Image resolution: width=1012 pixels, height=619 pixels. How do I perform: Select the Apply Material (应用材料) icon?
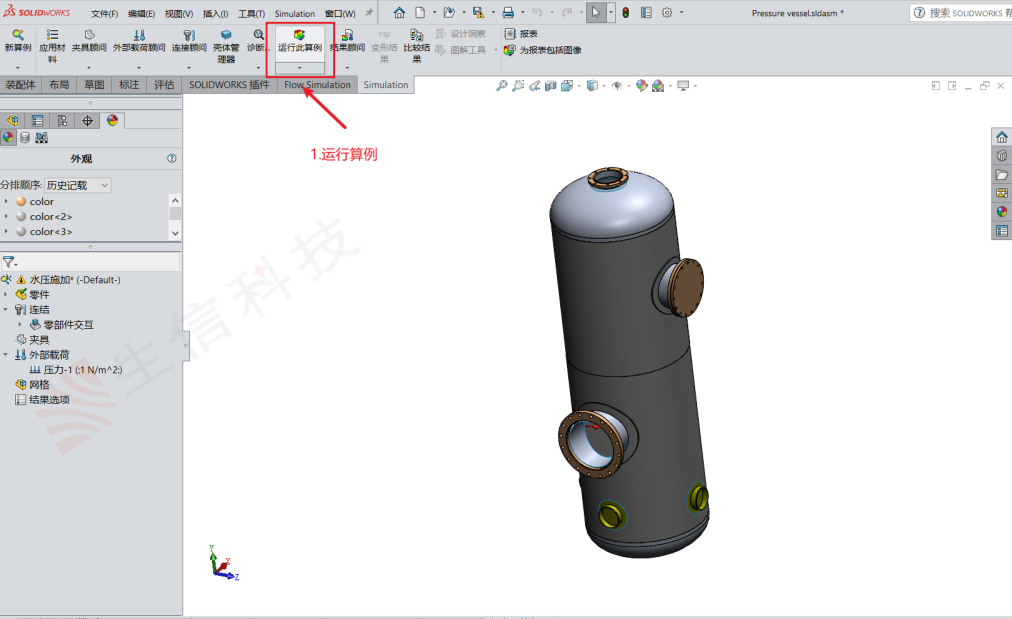coord(52,35)
